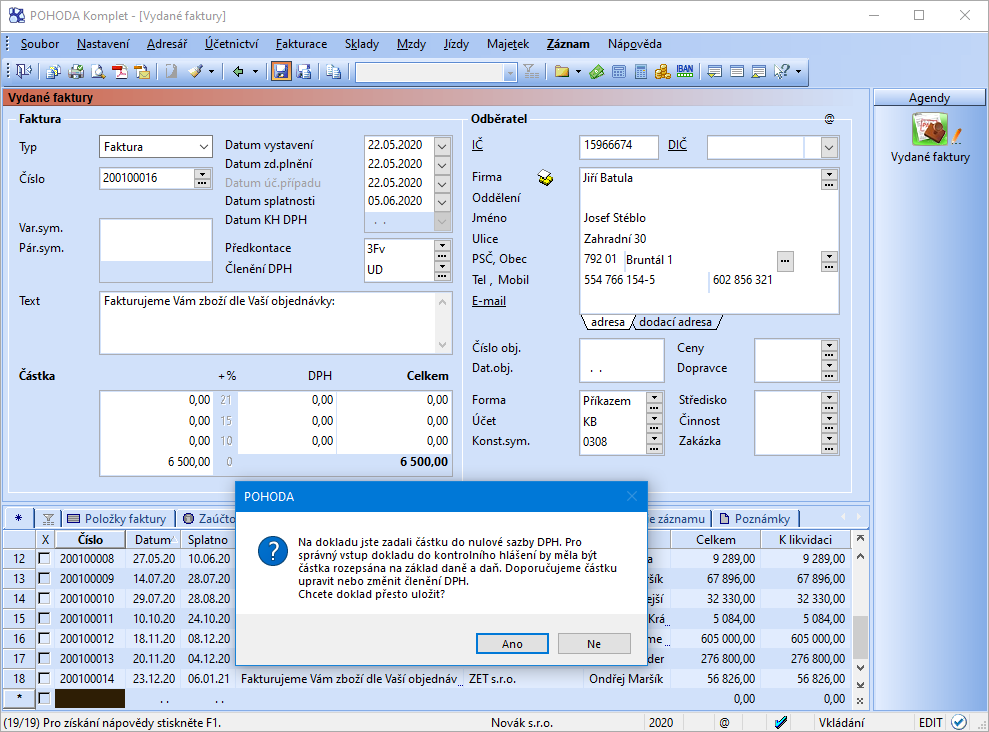Screen dimensions: 989x732
Task: Click the exit agenda door icon
Action: pyautogui.click(x=24, y=72)
